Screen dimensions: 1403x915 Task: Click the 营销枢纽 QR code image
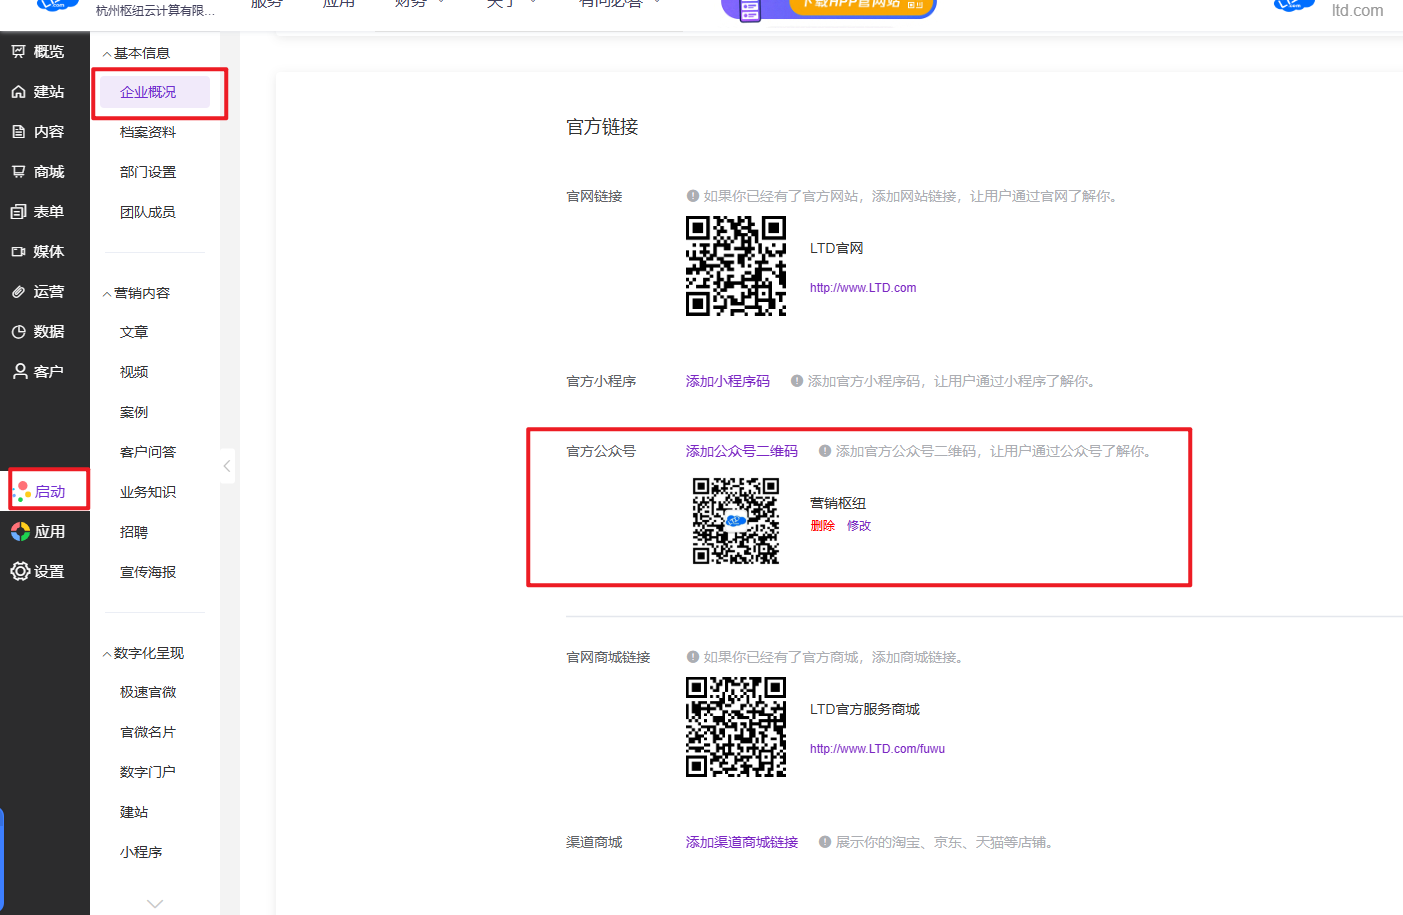tap(736, 520)
